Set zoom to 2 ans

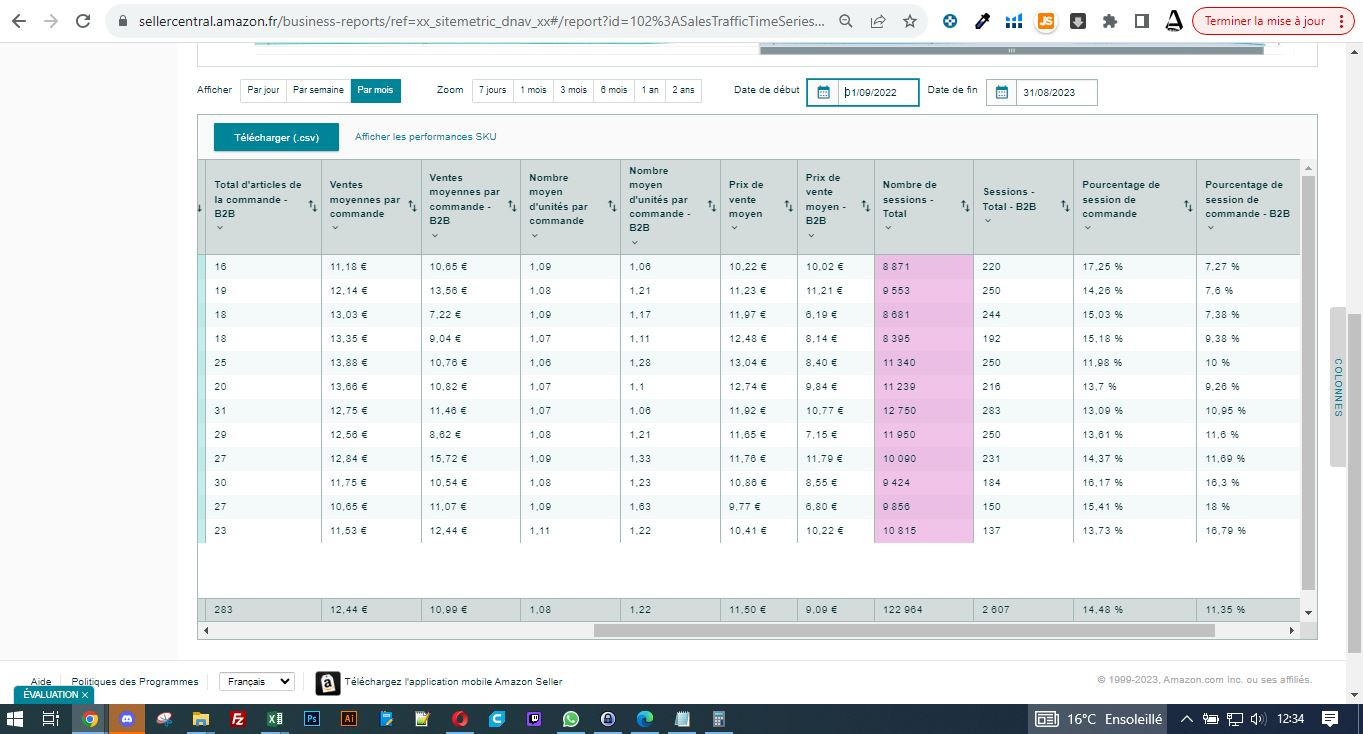(683, 90)
